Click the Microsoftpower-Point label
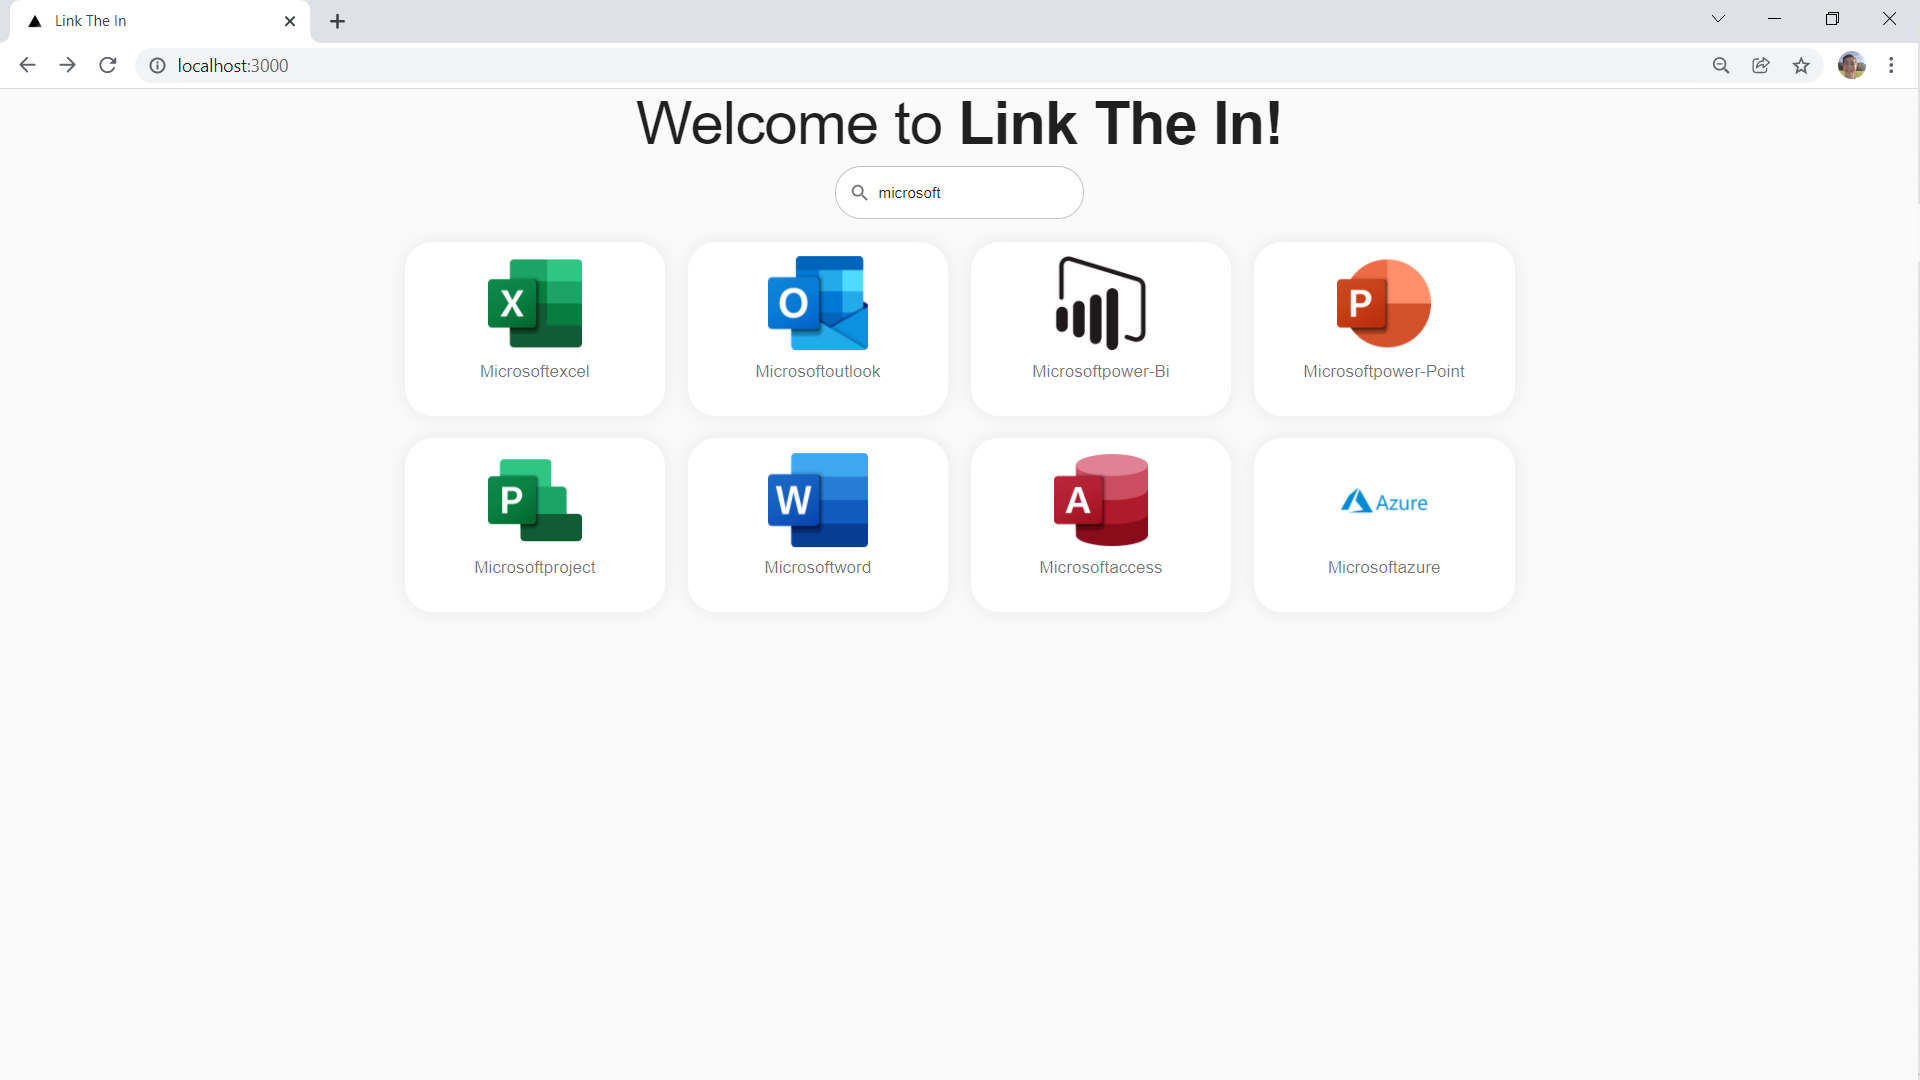 point(1384,371)
